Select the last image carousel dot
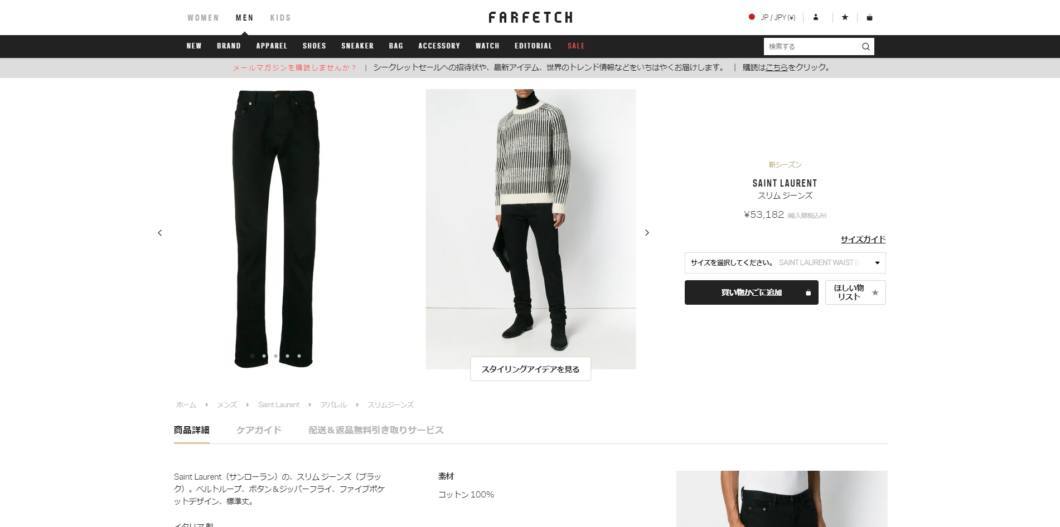 click(x=299, y=356)
